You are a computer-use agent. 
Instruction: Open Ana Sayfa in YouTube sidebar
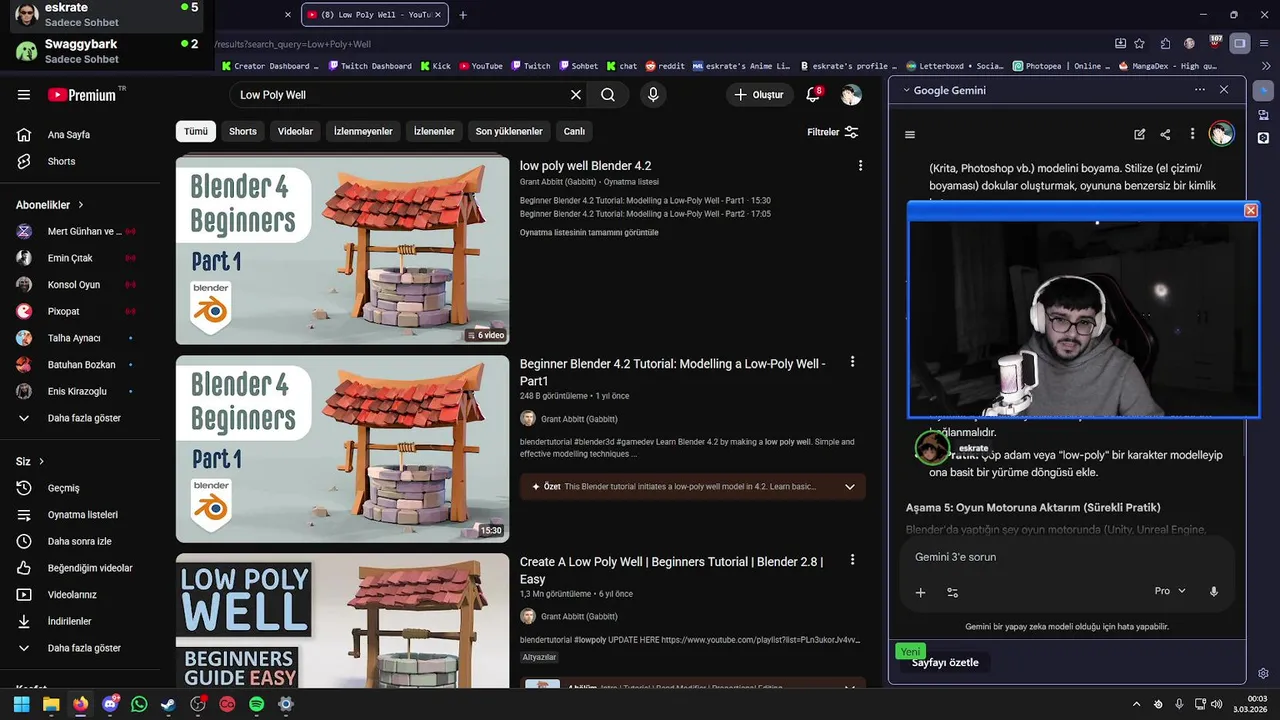(x=68, y=135)
